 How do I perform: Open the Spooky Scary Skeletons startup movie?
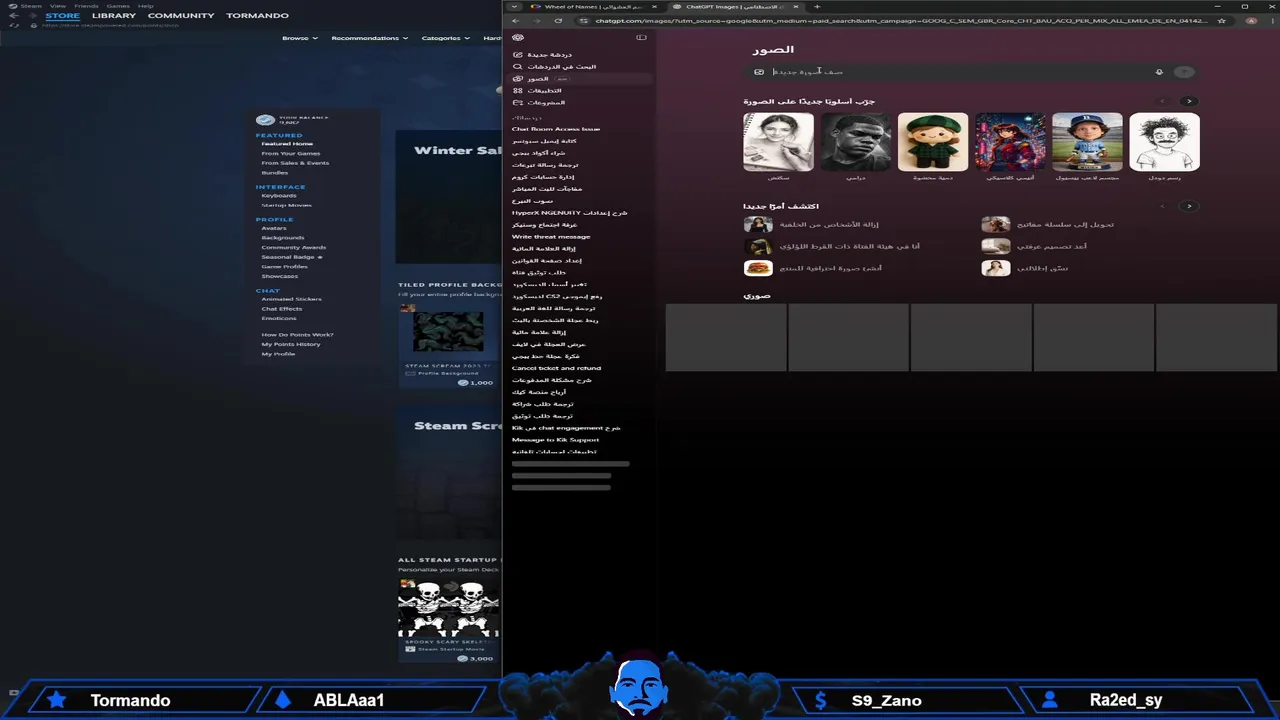pyautogui.click(x=448, y=620)
